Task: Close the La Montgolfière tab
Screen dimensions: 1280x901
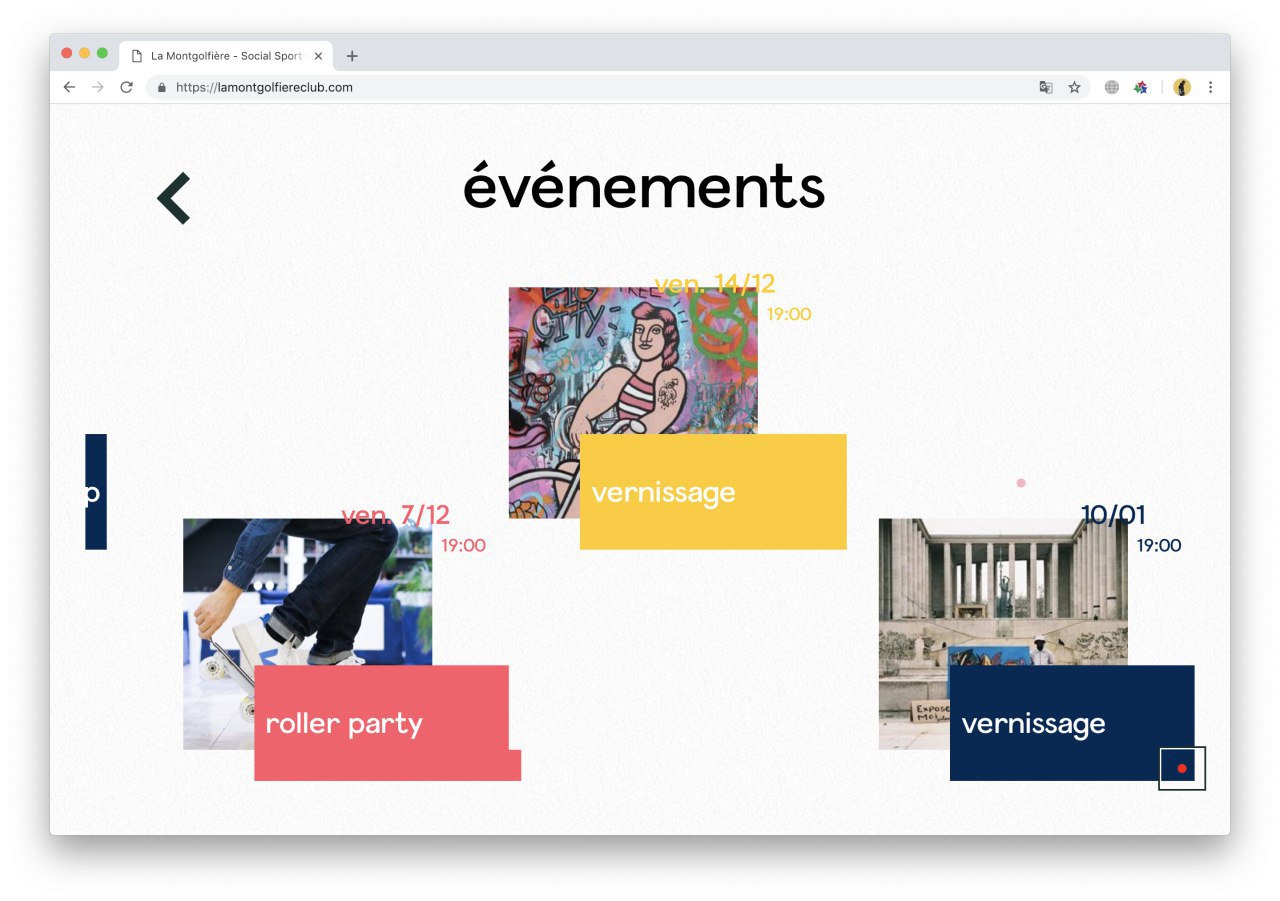Action: pos(318,56)
